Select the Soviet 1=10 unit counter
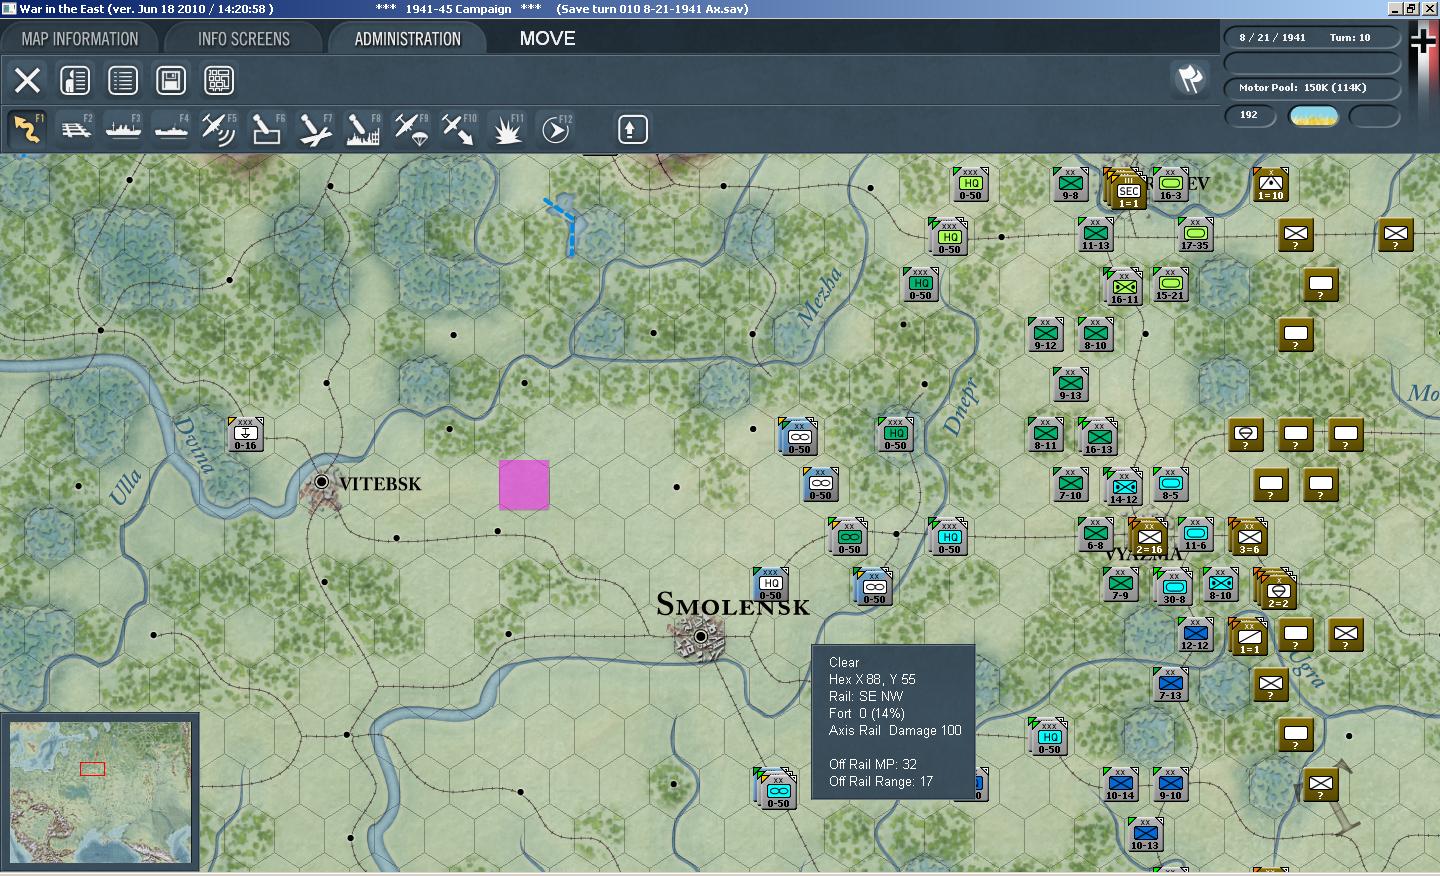This screenshot has height=876, width=1440. [x=1270, y=184]
